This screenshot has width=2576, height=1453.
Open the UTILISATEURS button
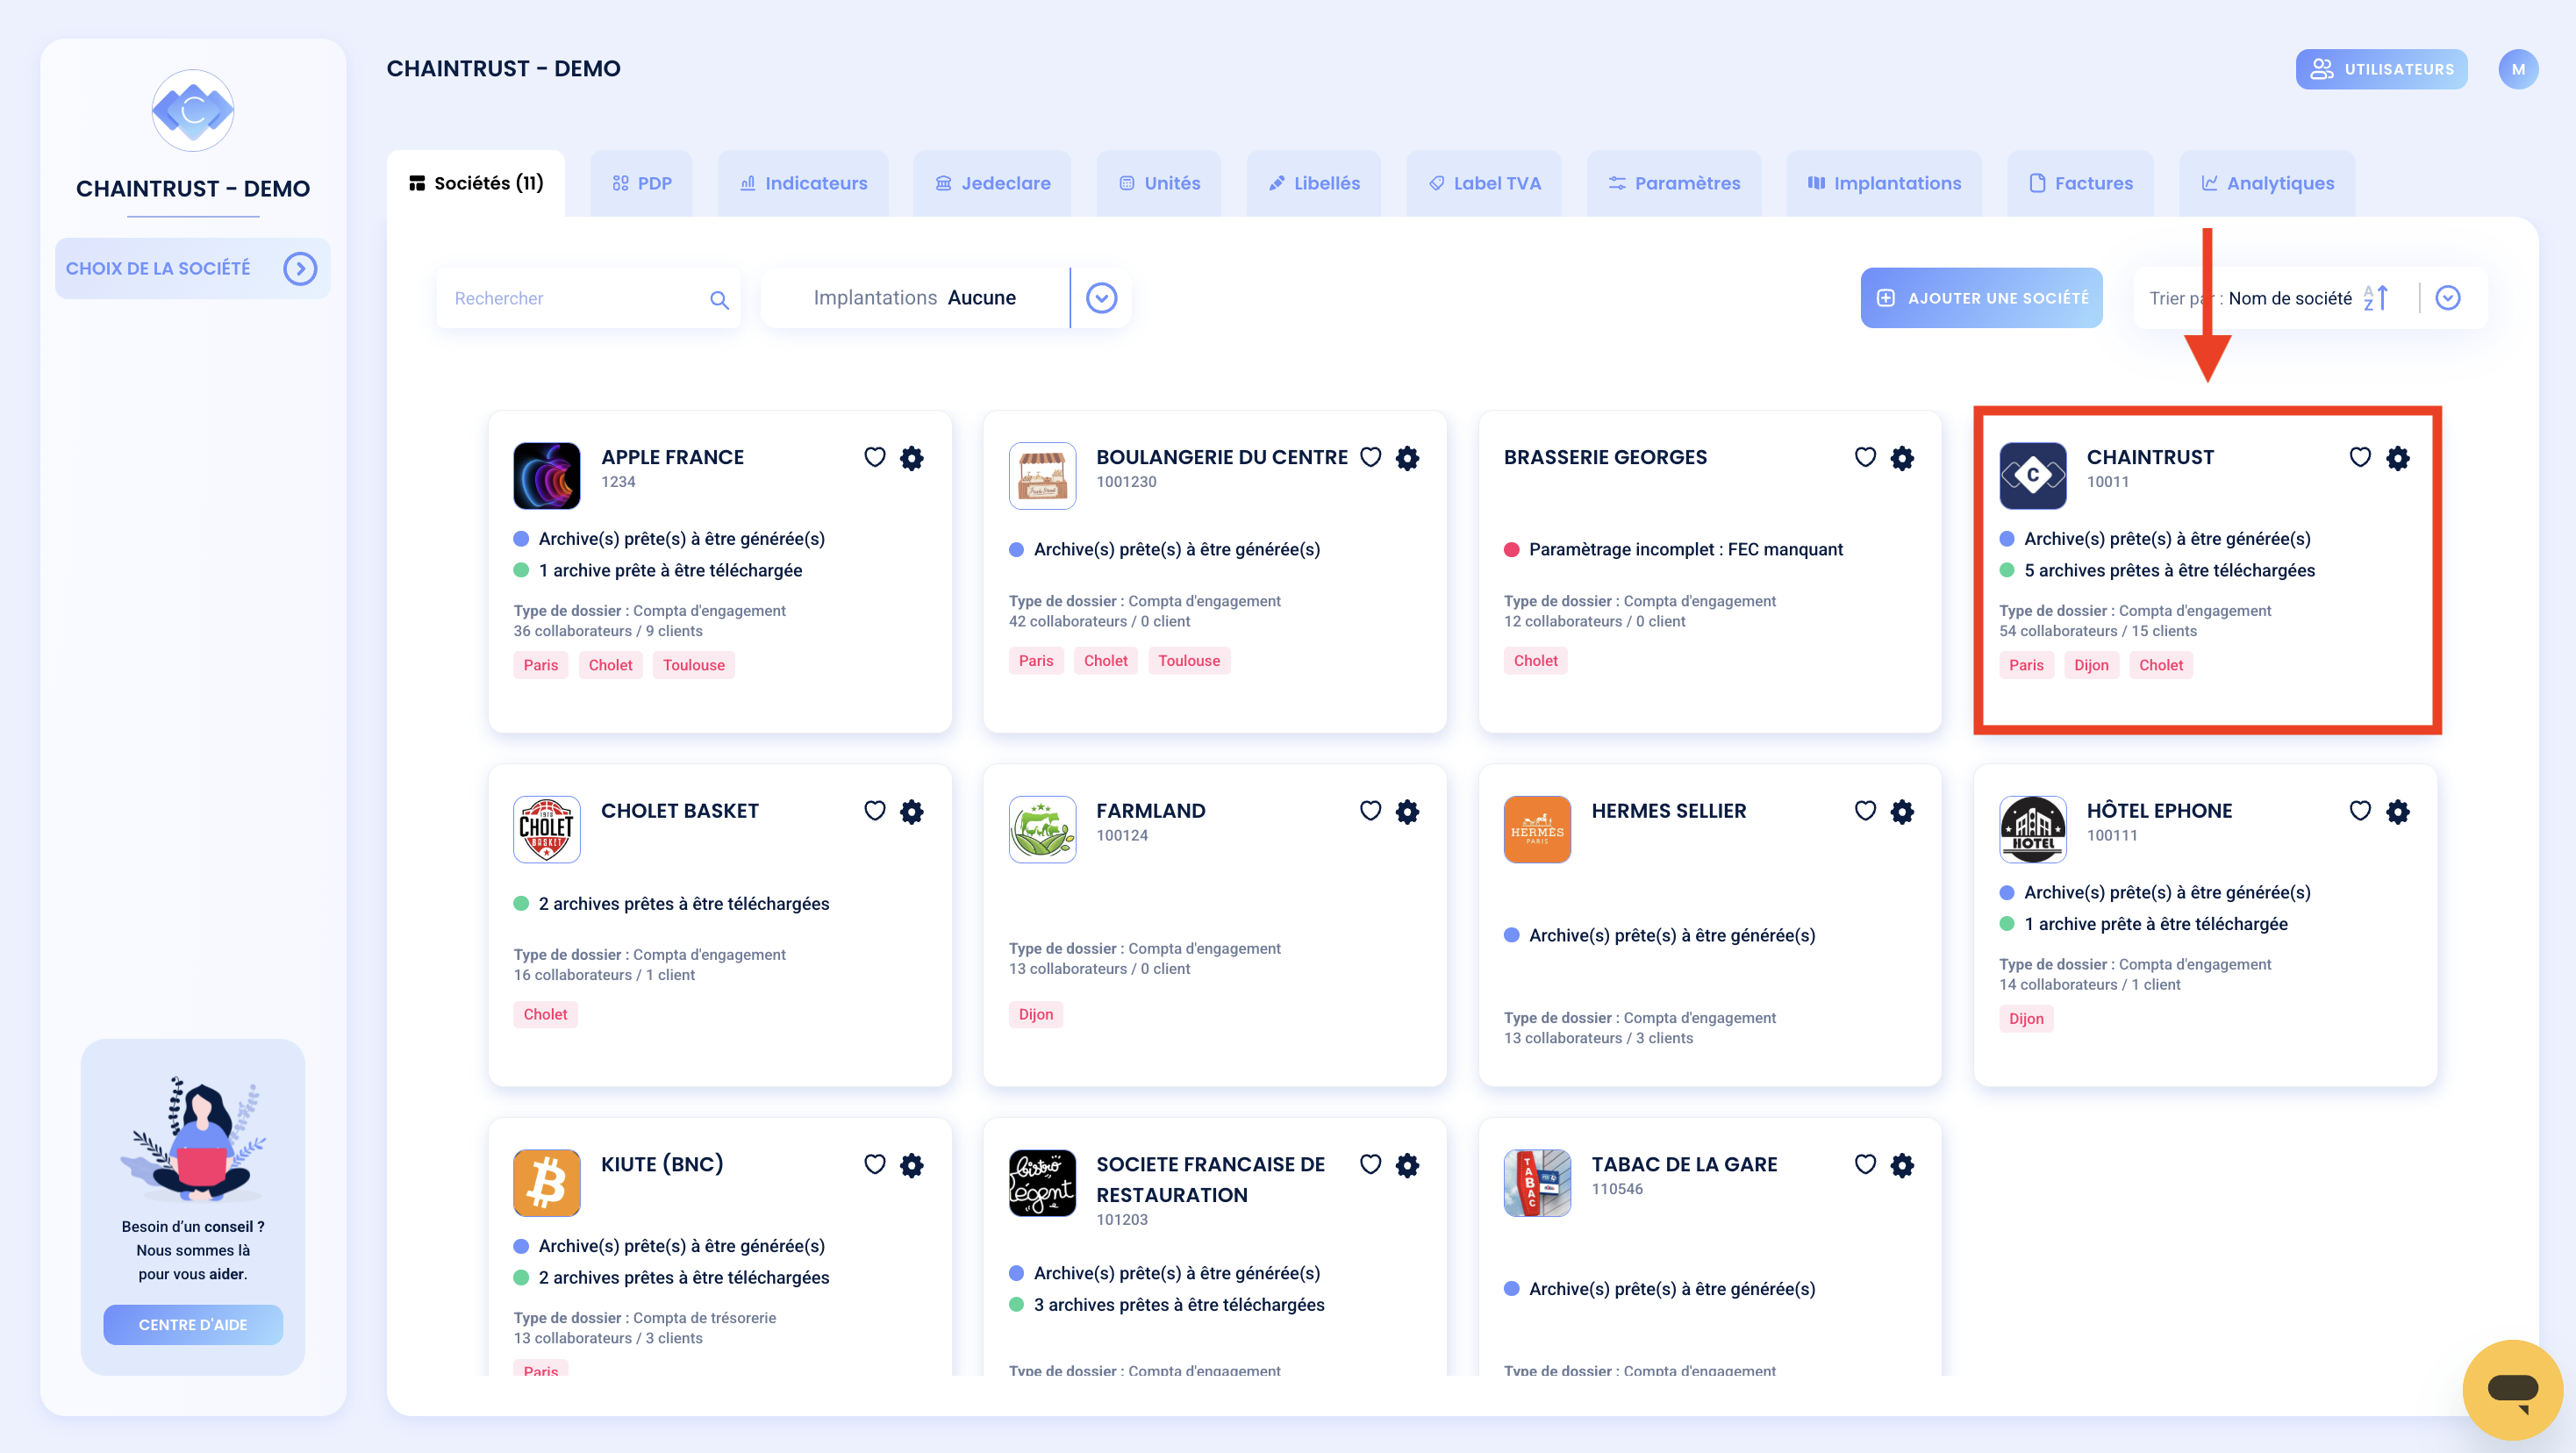(2381, 69)
